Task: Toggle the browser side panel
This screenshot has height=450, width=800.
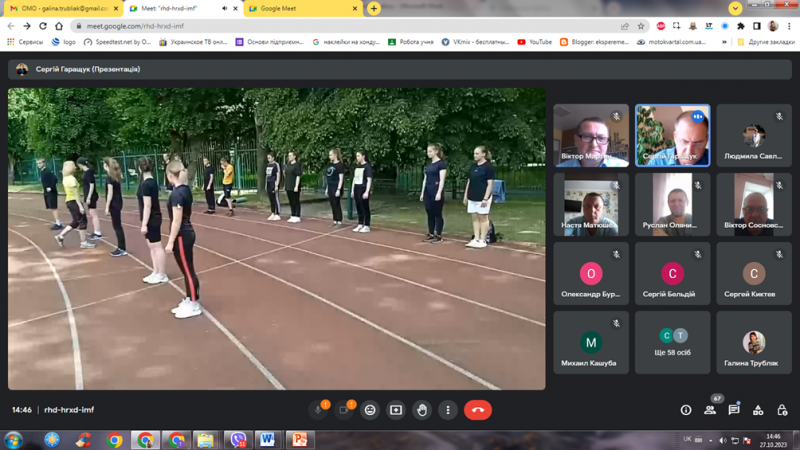Action: pos(757,26)
